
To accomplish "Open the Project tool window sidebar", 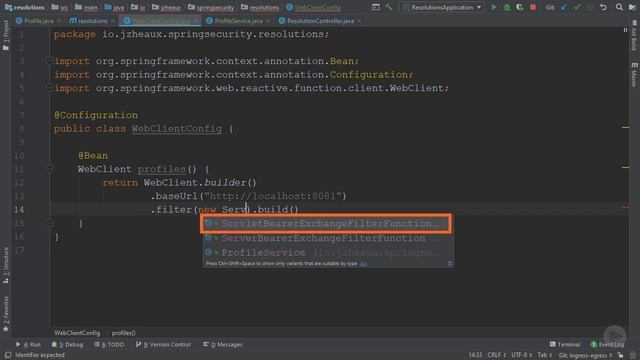I will click(5, 37).
